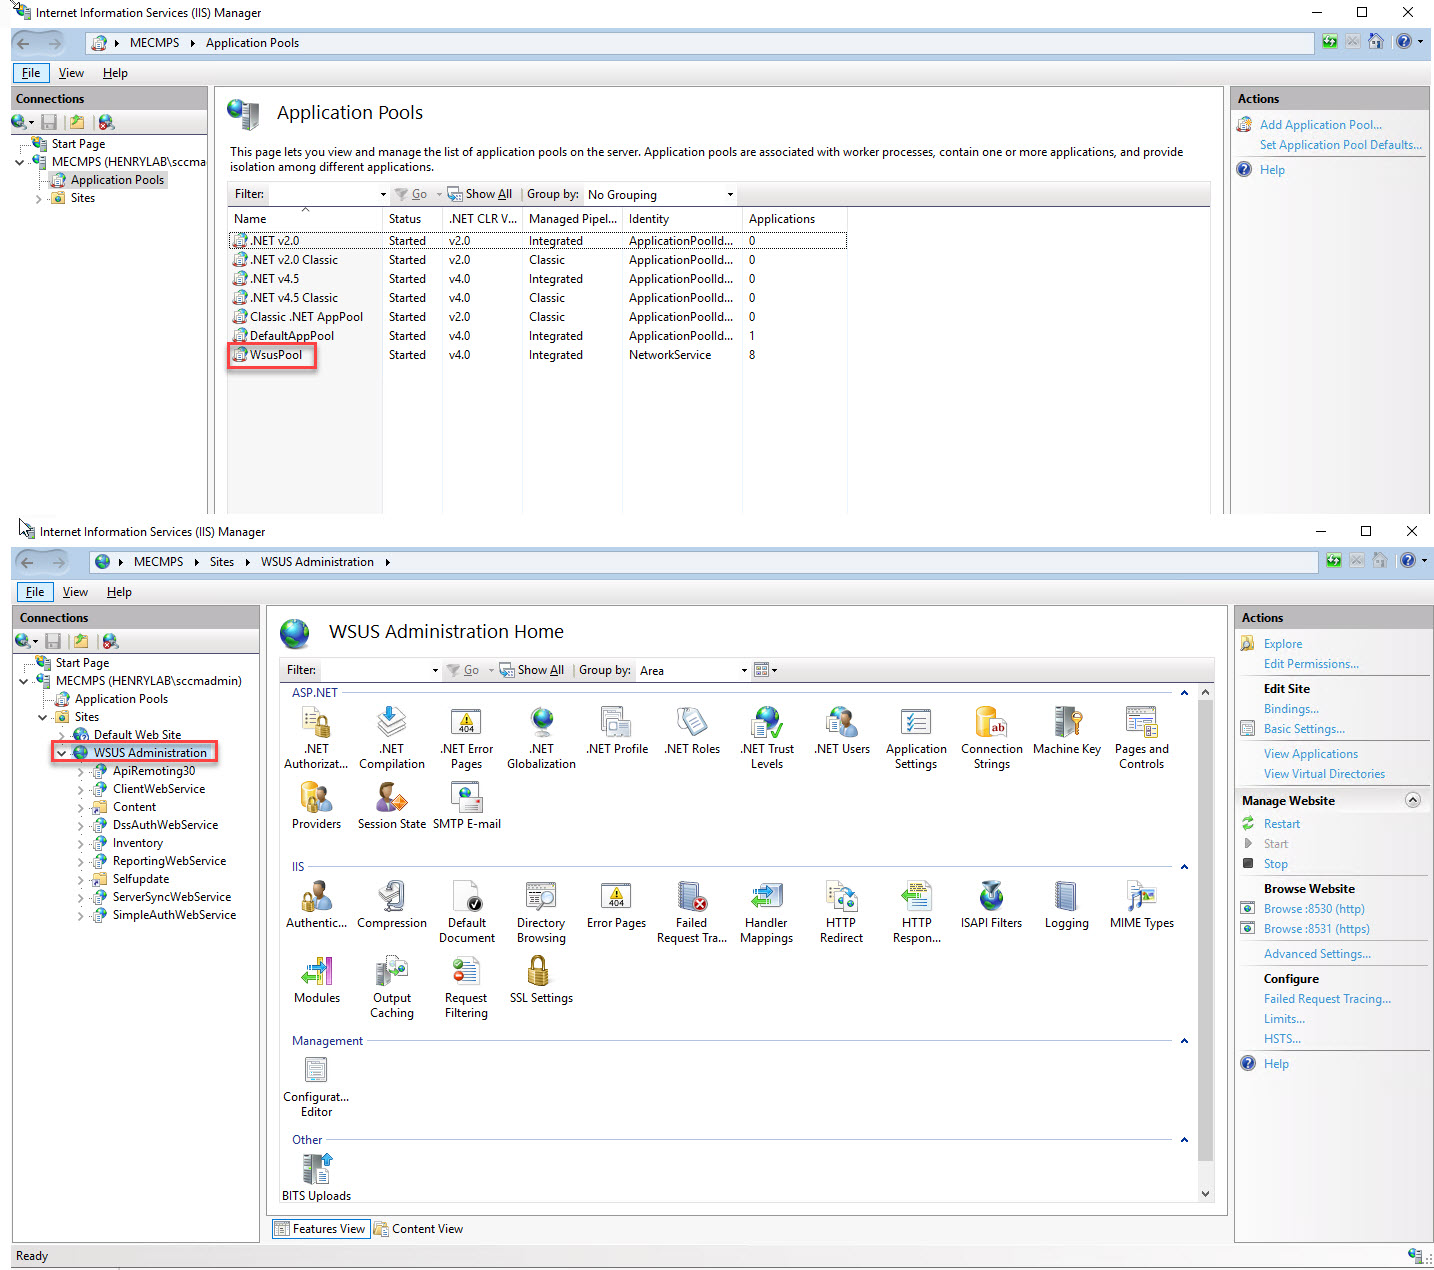This screenshot has height=1270, width=1434.
Task: Collapse the WSUS Administration tree node
Action: point(62,753)
